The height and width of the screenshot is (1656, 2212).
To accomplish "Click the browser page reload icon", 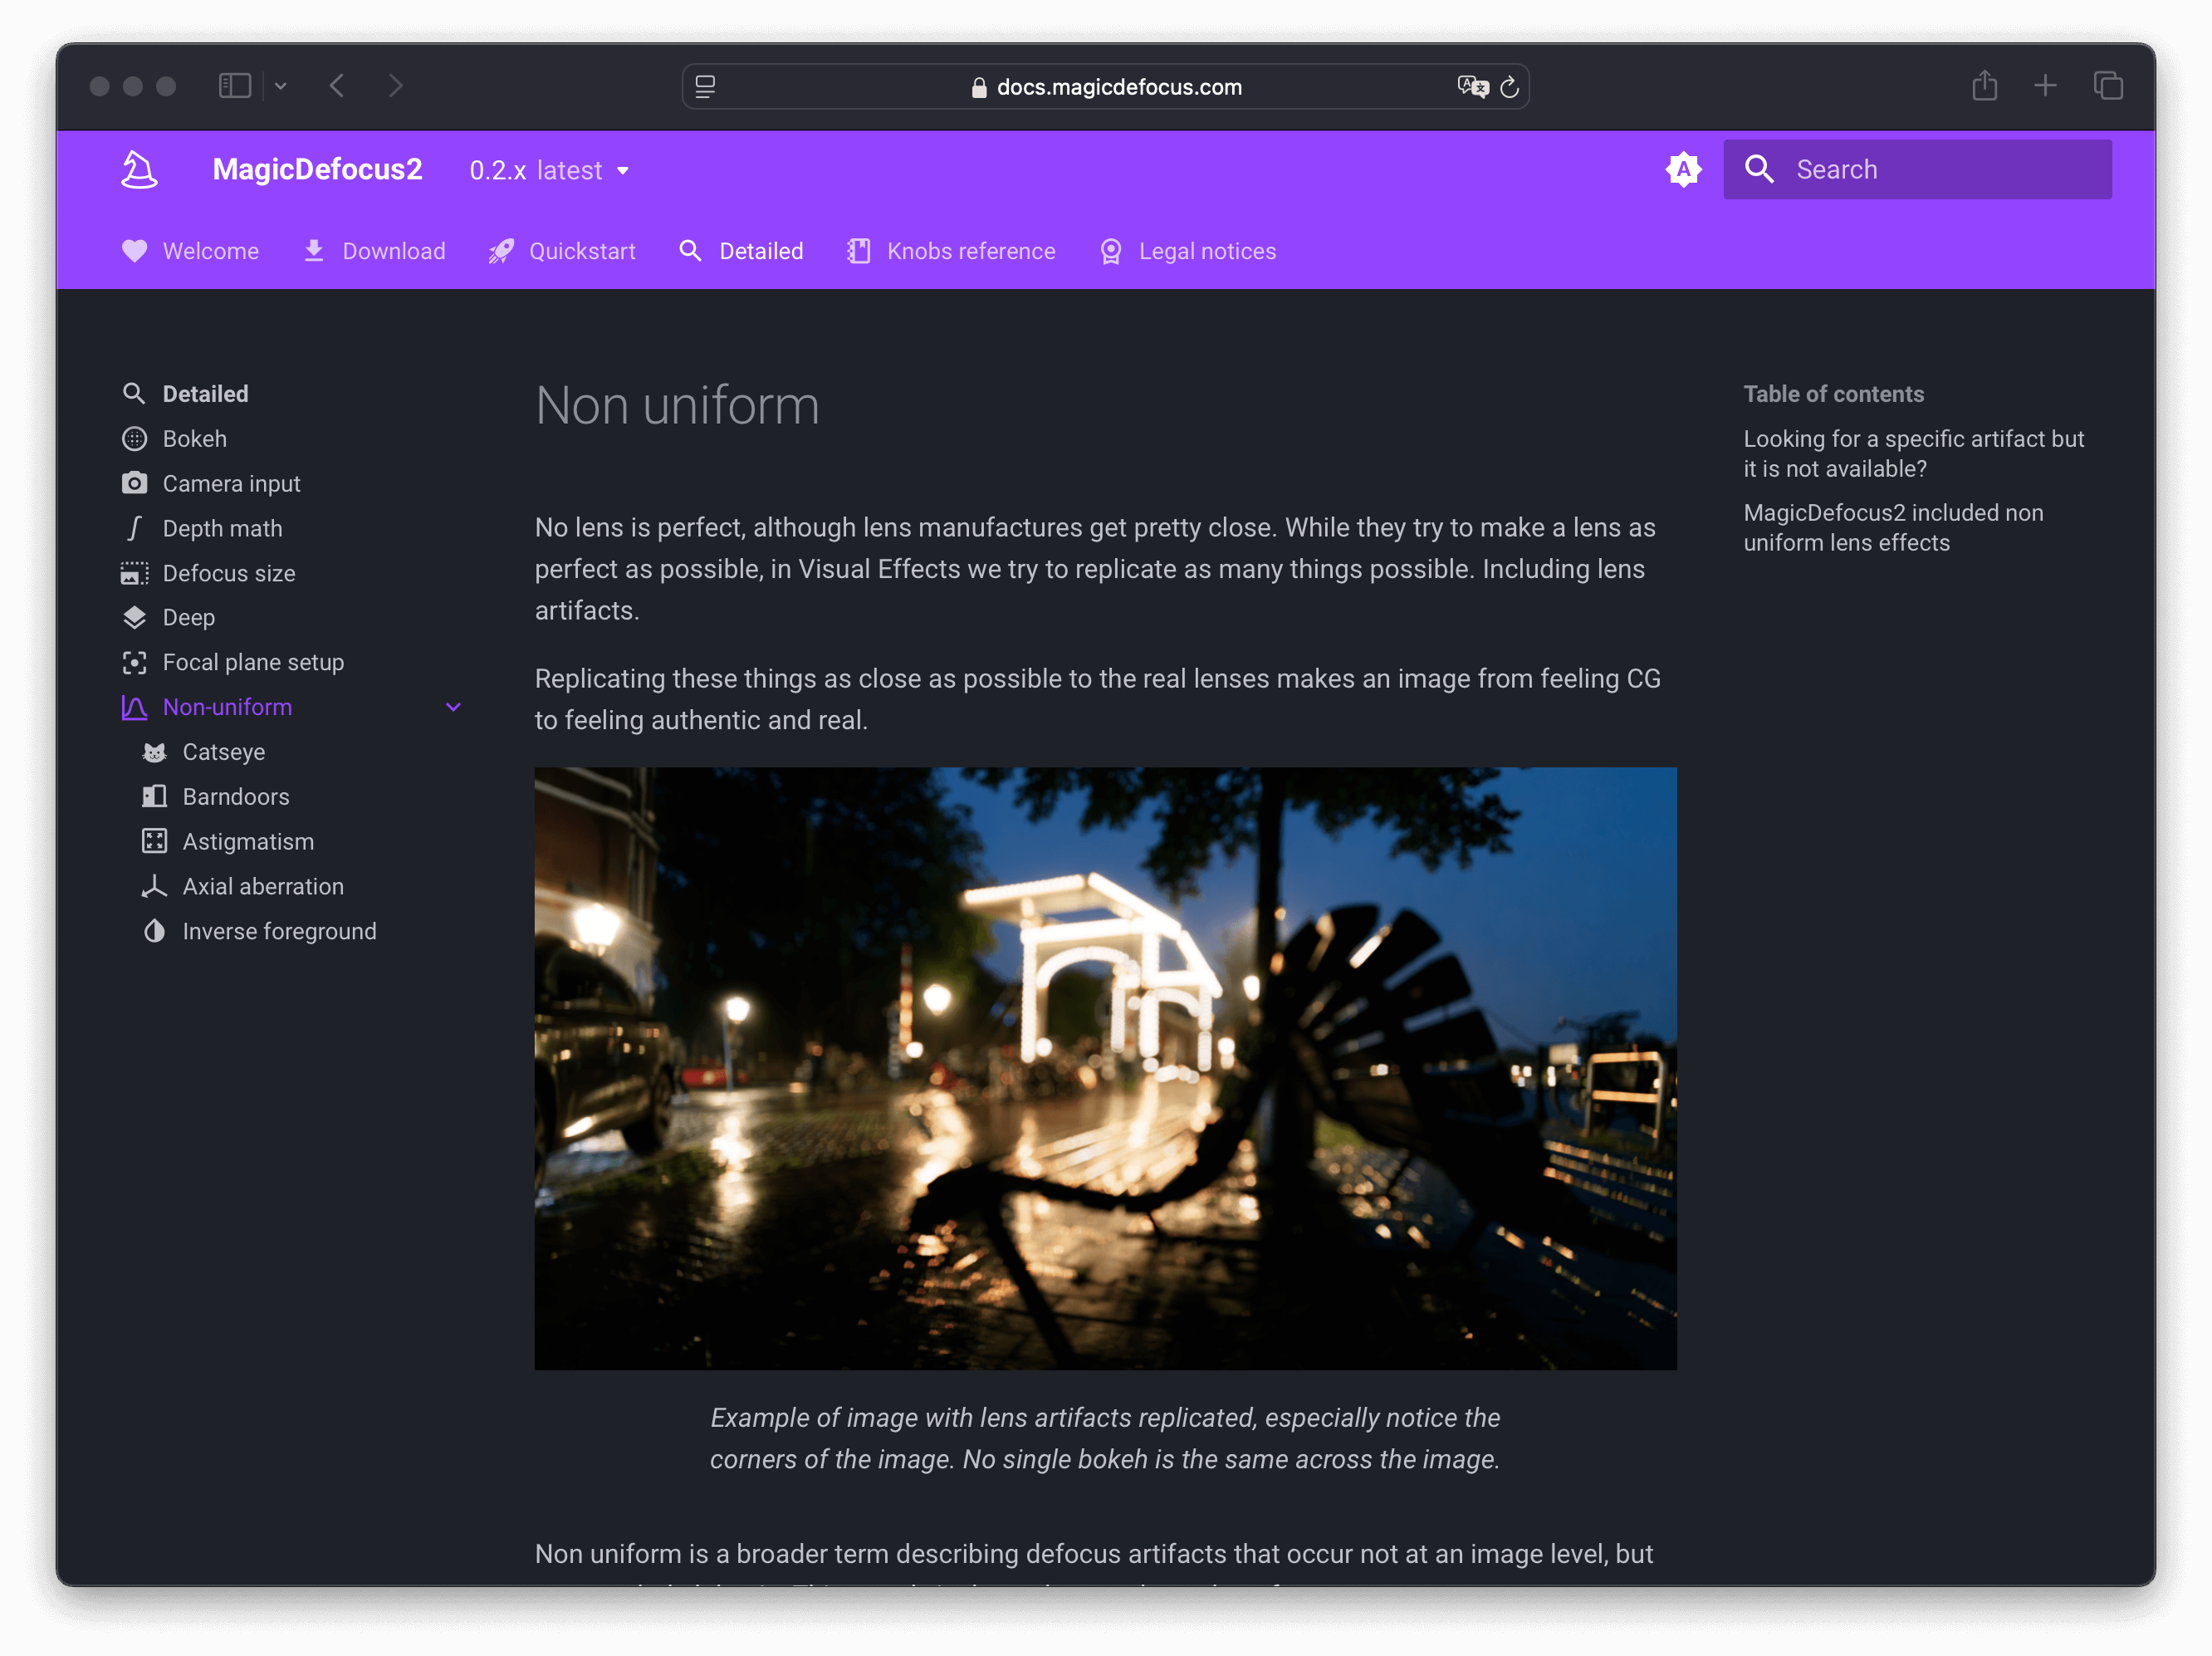I will point(1509,87).
